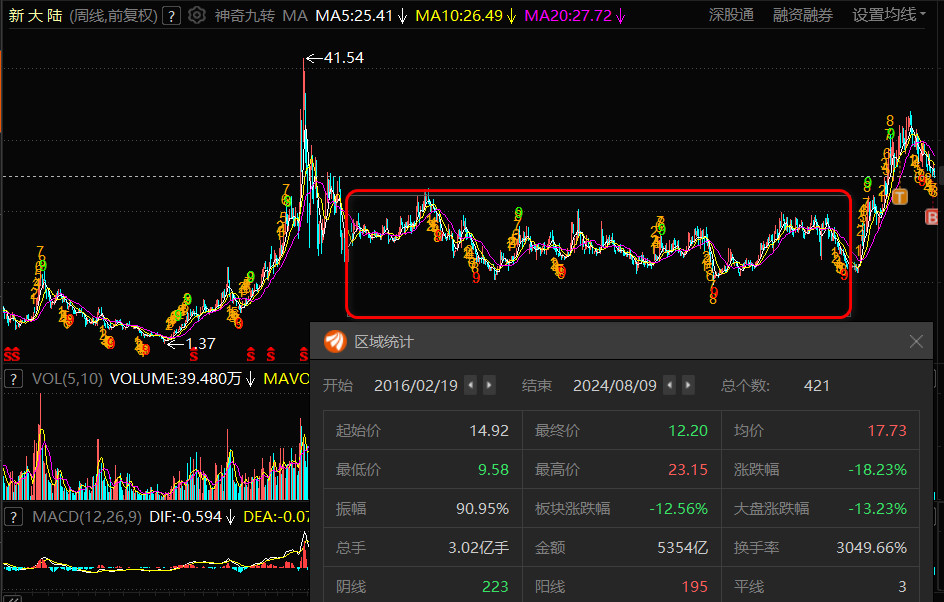Click the 涨跌幅 value -18.23%
This screenshot has width=944, height=602.
click(877, 470)
